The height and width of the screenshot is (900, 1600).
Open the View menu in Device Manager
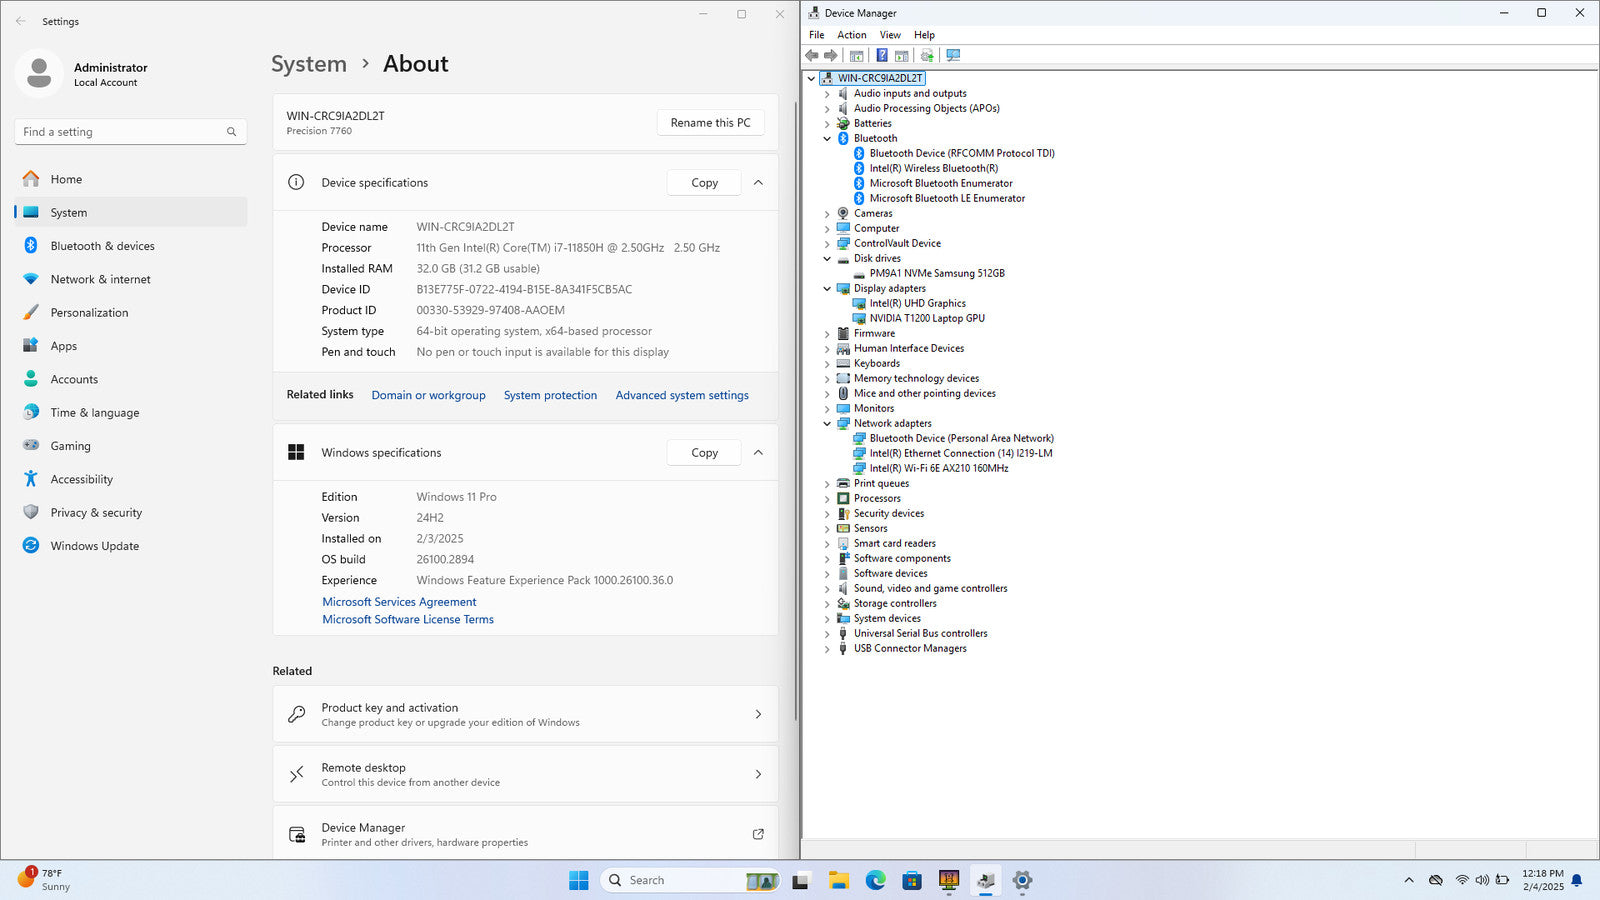pyautogui.click(x=890, y=35)
